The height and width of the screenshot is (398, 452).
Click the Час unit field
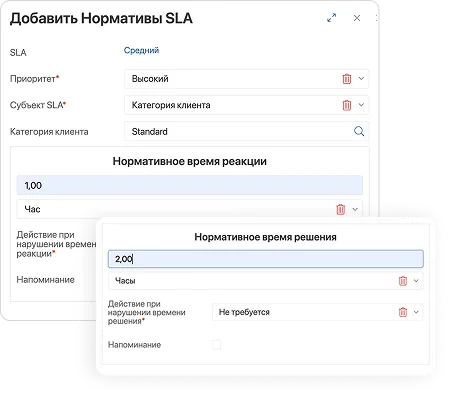point(190,209)
